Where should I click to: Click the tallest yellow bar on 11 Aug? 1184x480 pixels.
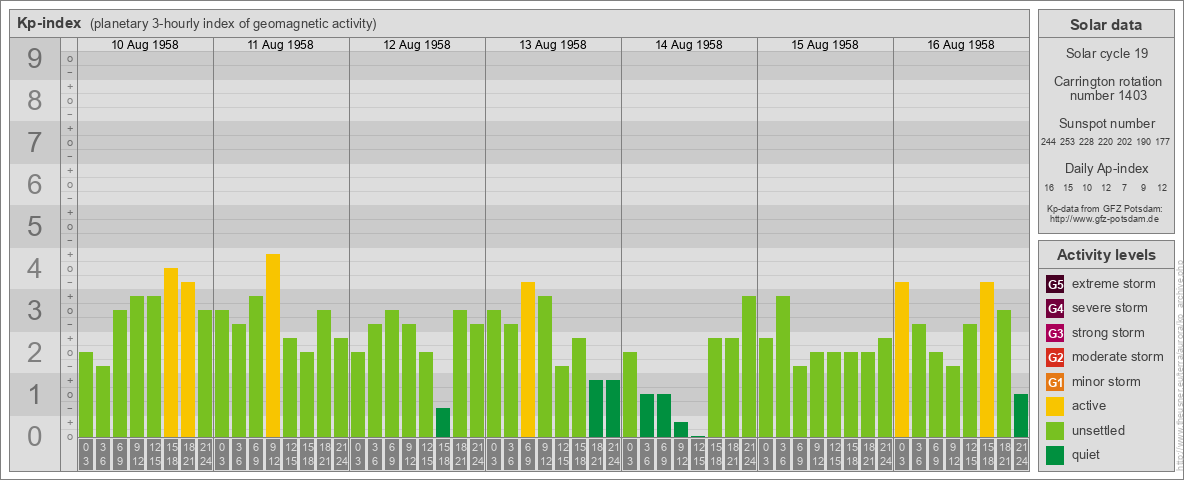(273, 346)
